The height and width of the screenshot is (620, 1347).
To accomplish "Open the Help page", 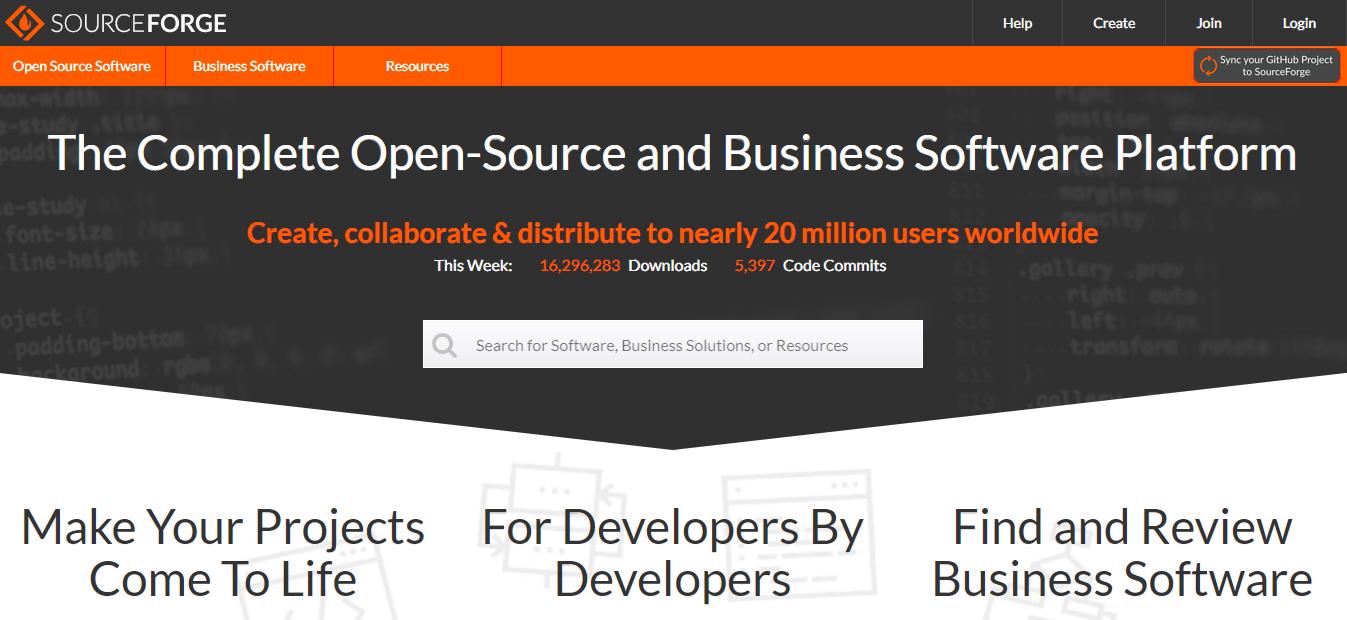I will [1017, 23].
